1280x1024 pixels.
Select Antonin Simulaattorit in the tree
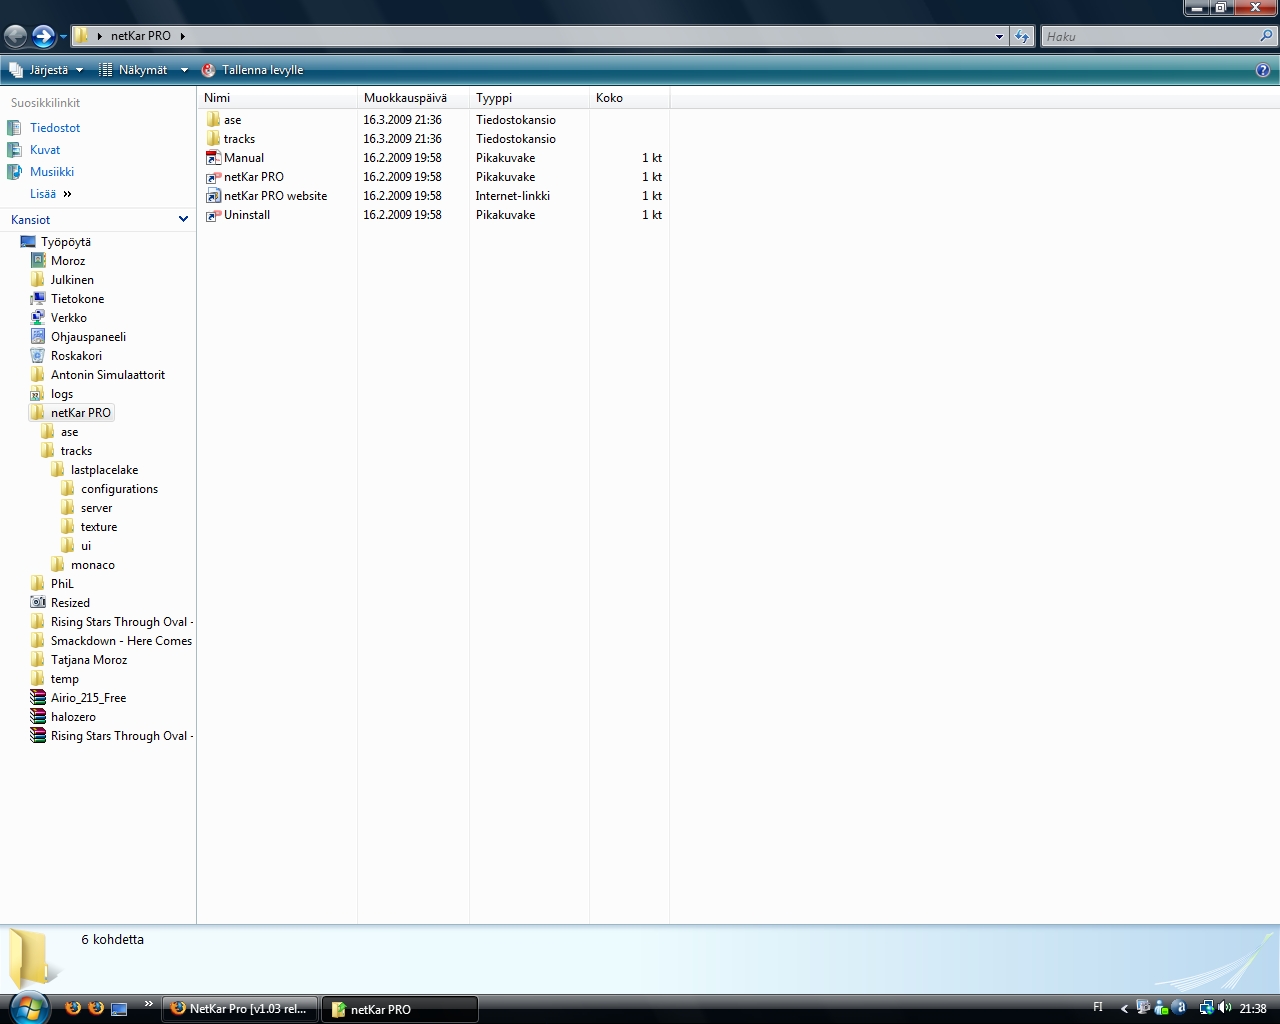(108, 375)
